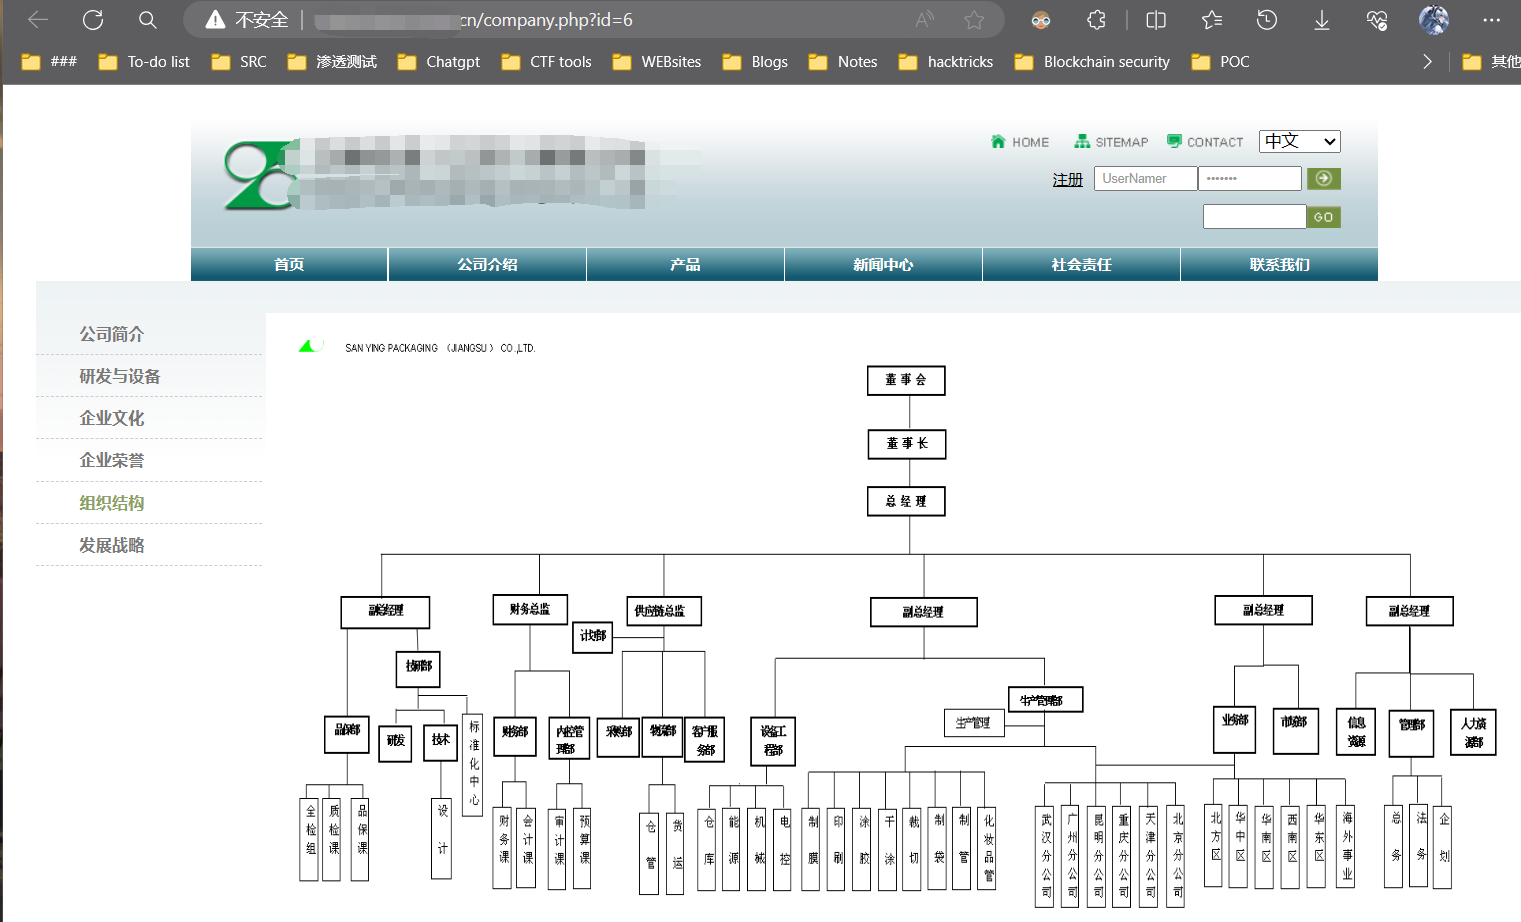Open the To-do list bookmarks folder
The height and width of the screenshot is (922, 1521).
pos(144,62)
